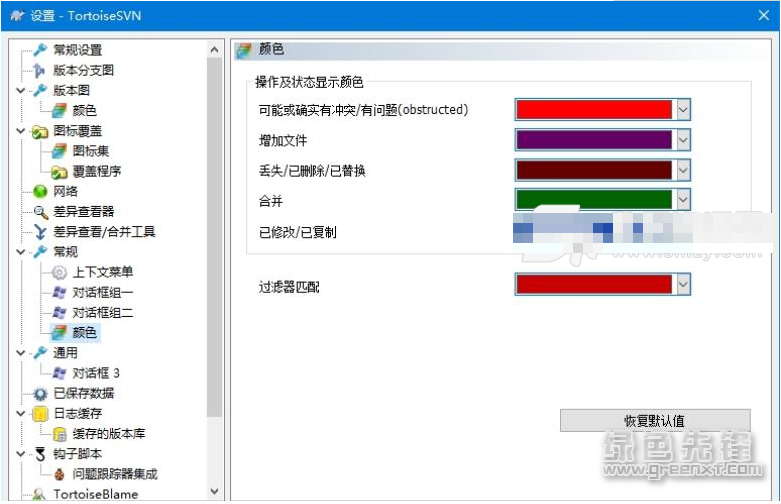This screenshot has width=781, height=504.
Task: Close the TortoiseSVN settings window
Action: 764,15
